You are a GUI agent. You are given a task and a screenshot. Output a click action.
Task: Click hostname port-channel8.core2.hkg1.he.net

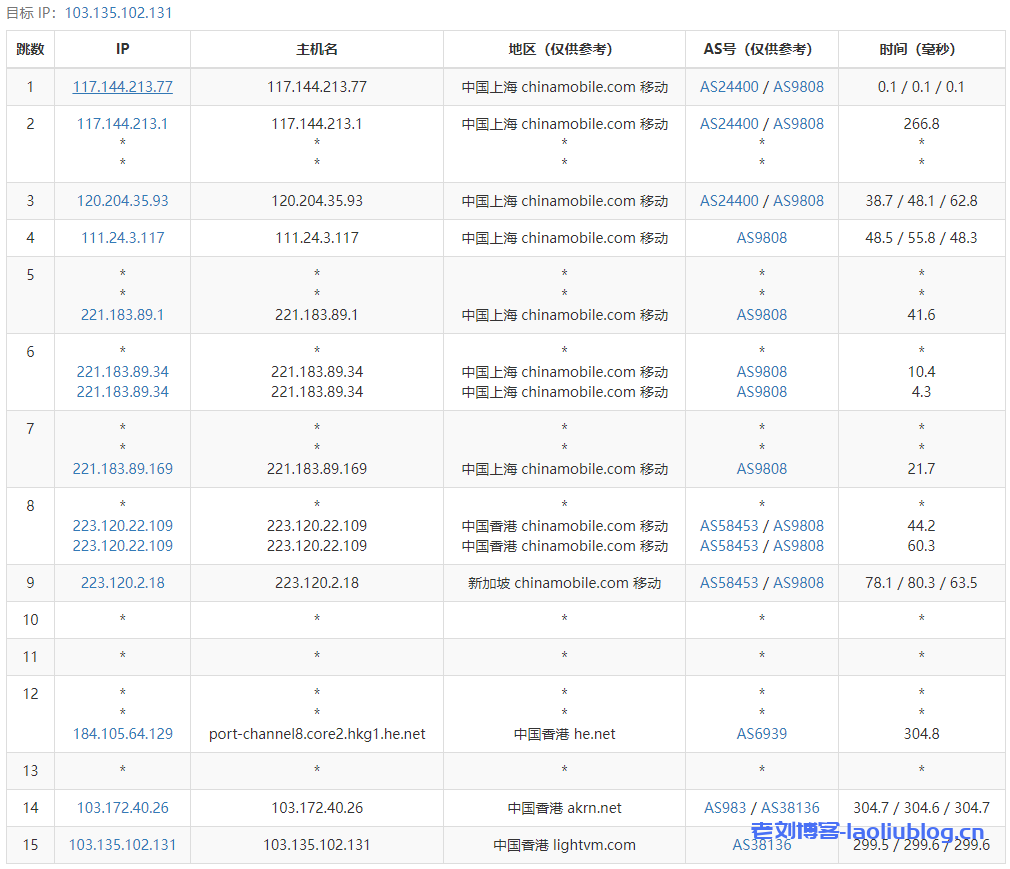click(x=317, y=734)
